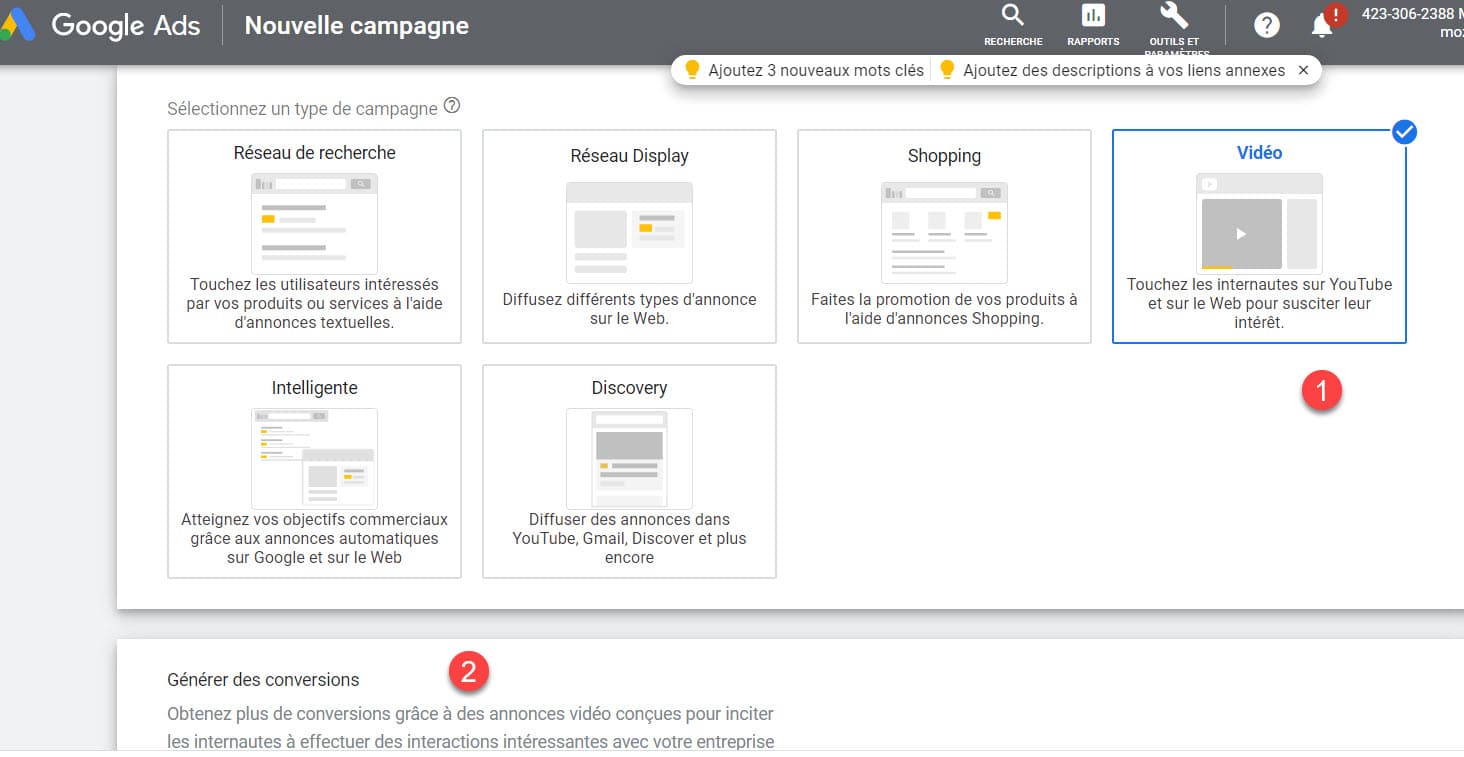Image resolution: width=1464 pixels, height=757 pixels.
Task: Click the Vidéo player illustration
Action: tap(1259, 223)
